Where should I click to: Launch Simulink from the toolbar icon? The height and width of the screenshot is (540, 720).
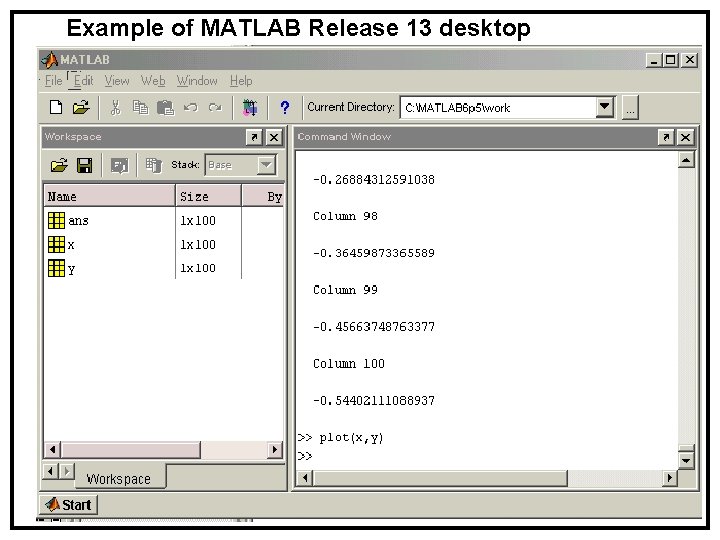(x=250, y=107)
